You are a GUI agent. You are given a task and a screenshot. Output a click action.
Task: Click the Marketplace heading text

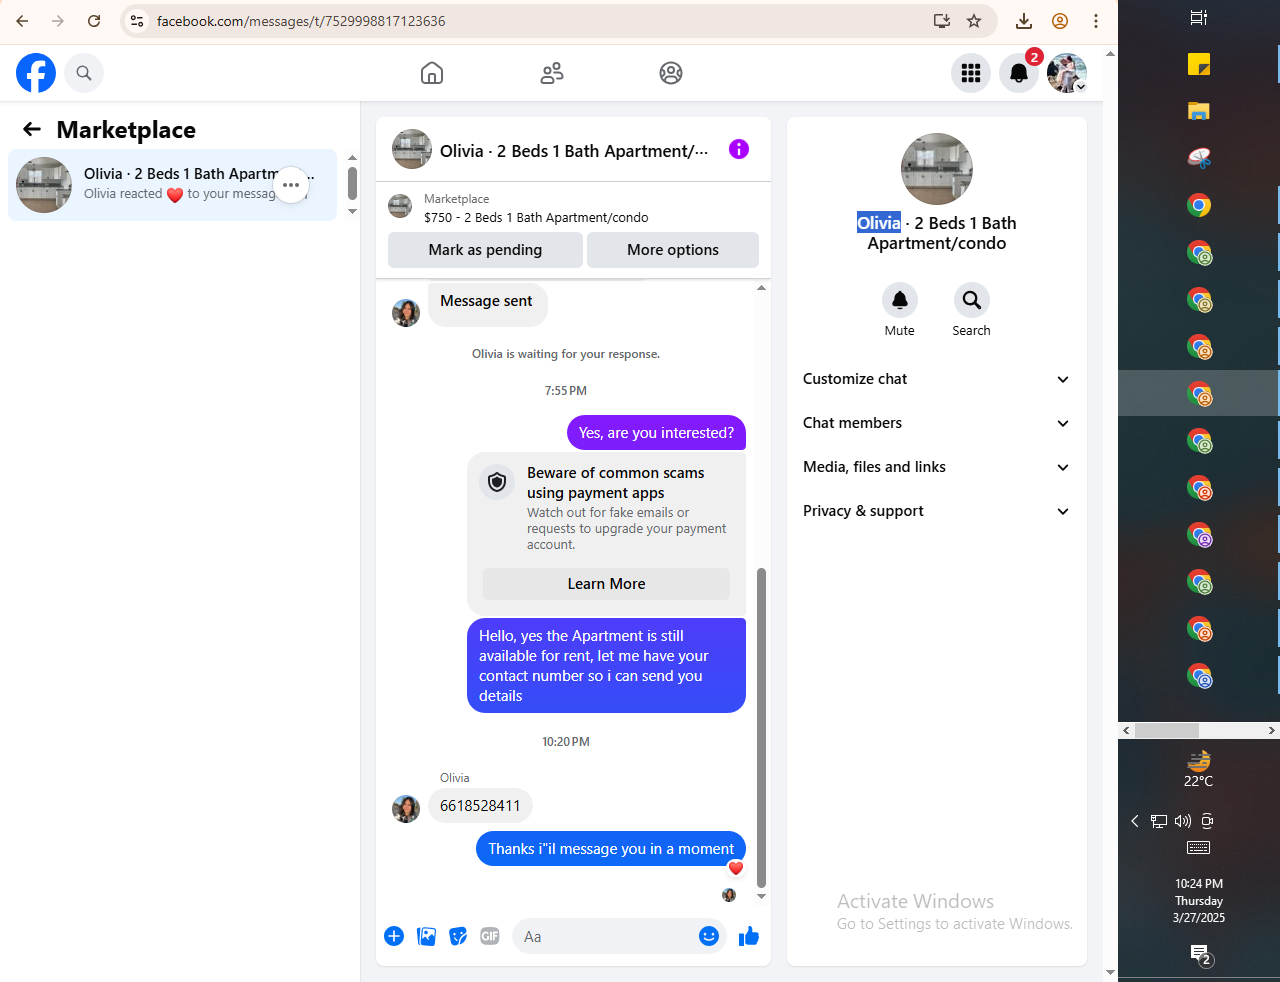(126, 130)
